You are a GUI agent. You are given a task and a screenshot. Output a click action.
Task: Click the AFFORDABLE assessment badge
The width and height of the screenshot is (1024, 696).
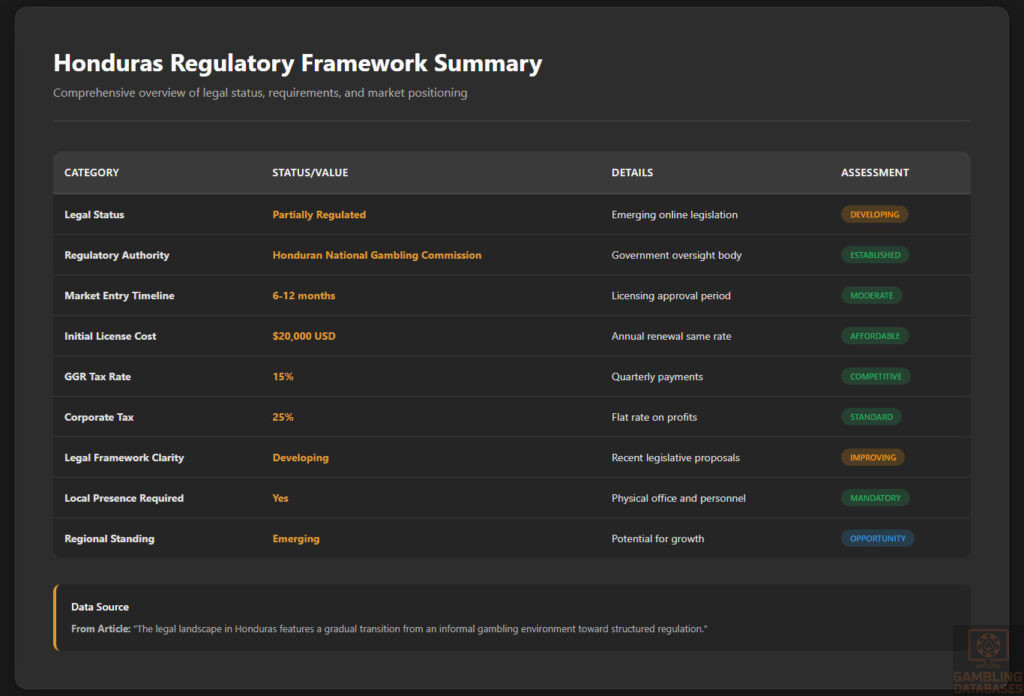[875, 336]
